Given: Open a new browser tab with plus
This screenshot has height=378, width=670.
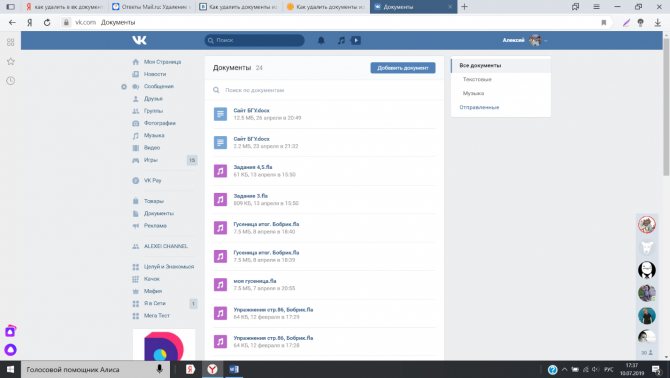Looking at the screenshot, I should tap(464, 7).
